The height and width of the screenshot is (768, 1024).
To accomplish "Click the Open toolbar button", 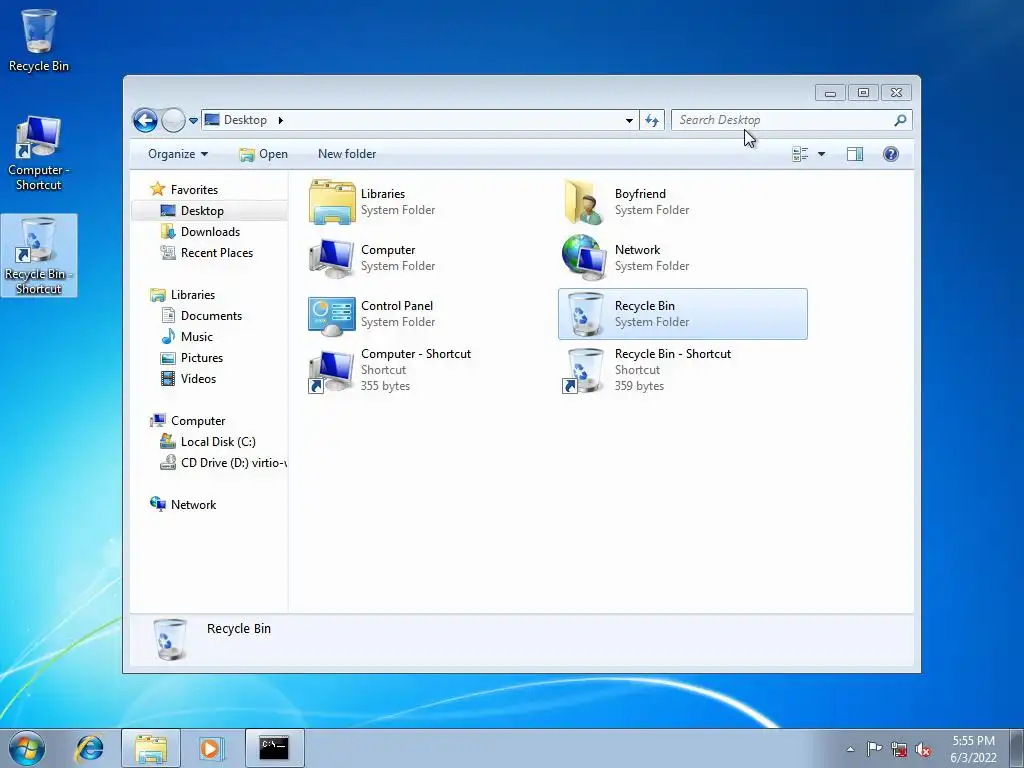I will click(x=263, y=154).
